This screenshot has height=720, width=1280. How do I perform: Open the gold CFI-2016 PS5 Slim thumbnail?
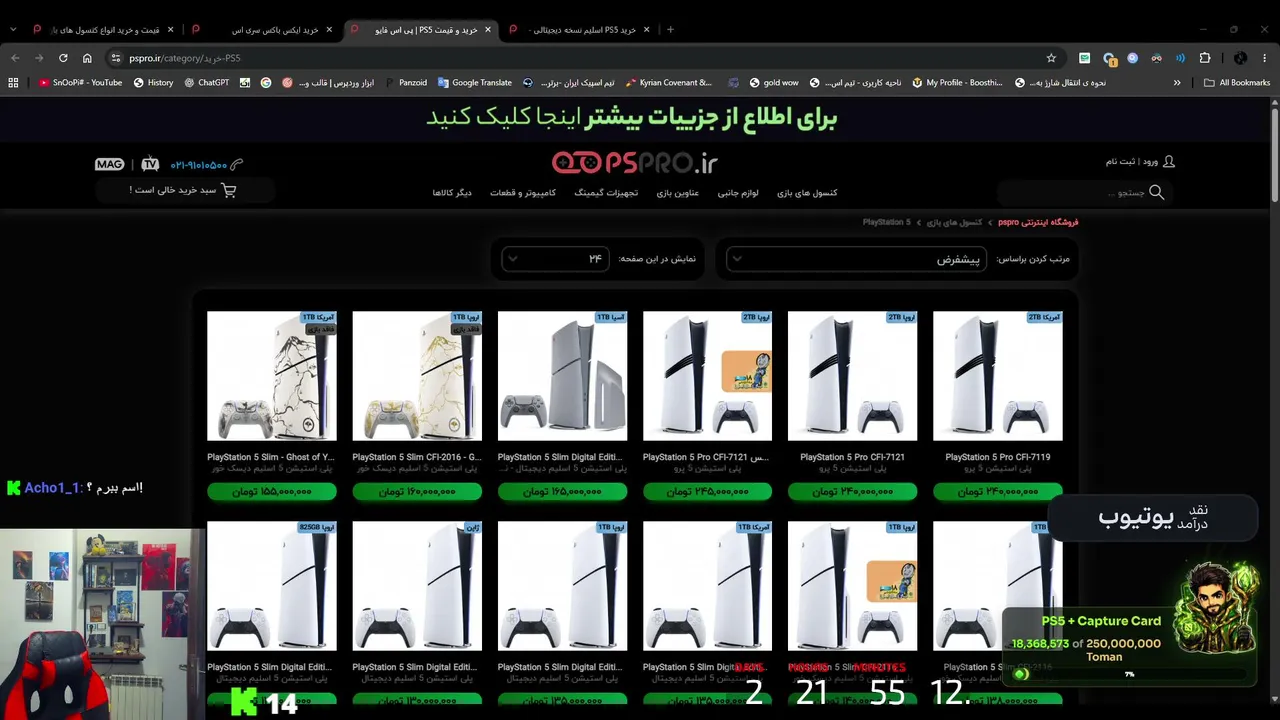pyautogui.click(x=417, y=376)
